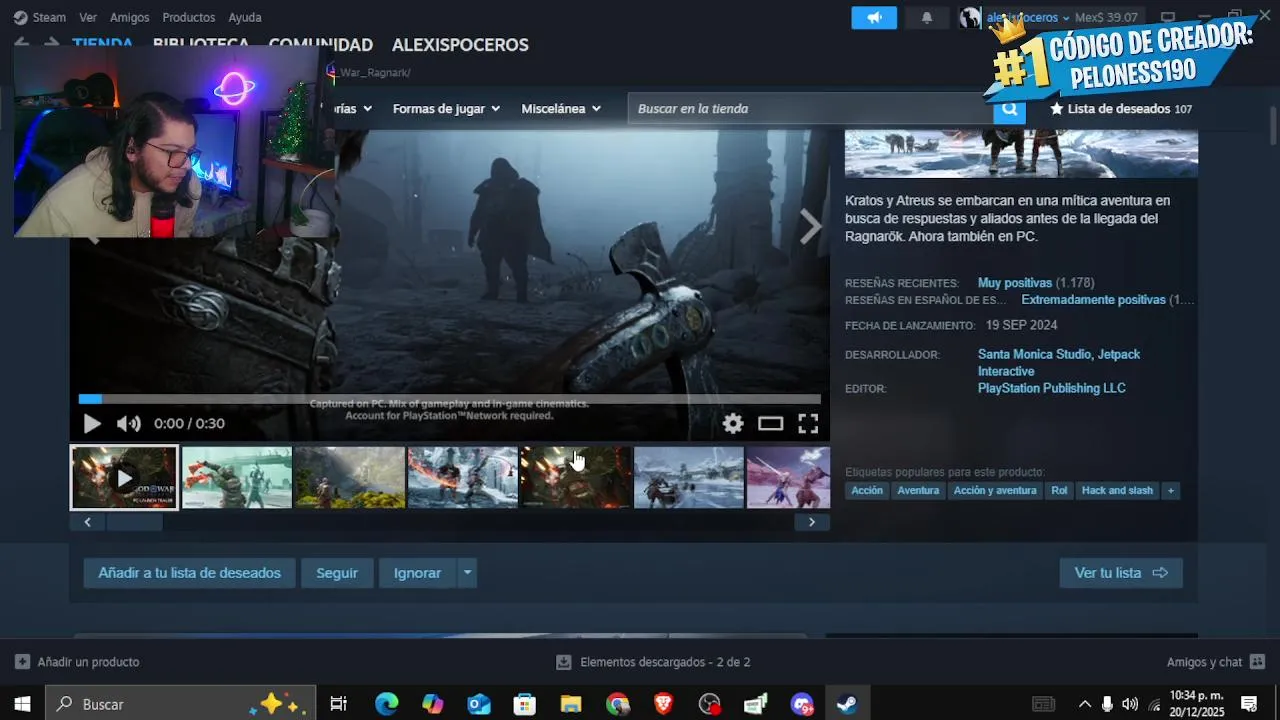Open the Ayuda menu

[x=245, y=17]
